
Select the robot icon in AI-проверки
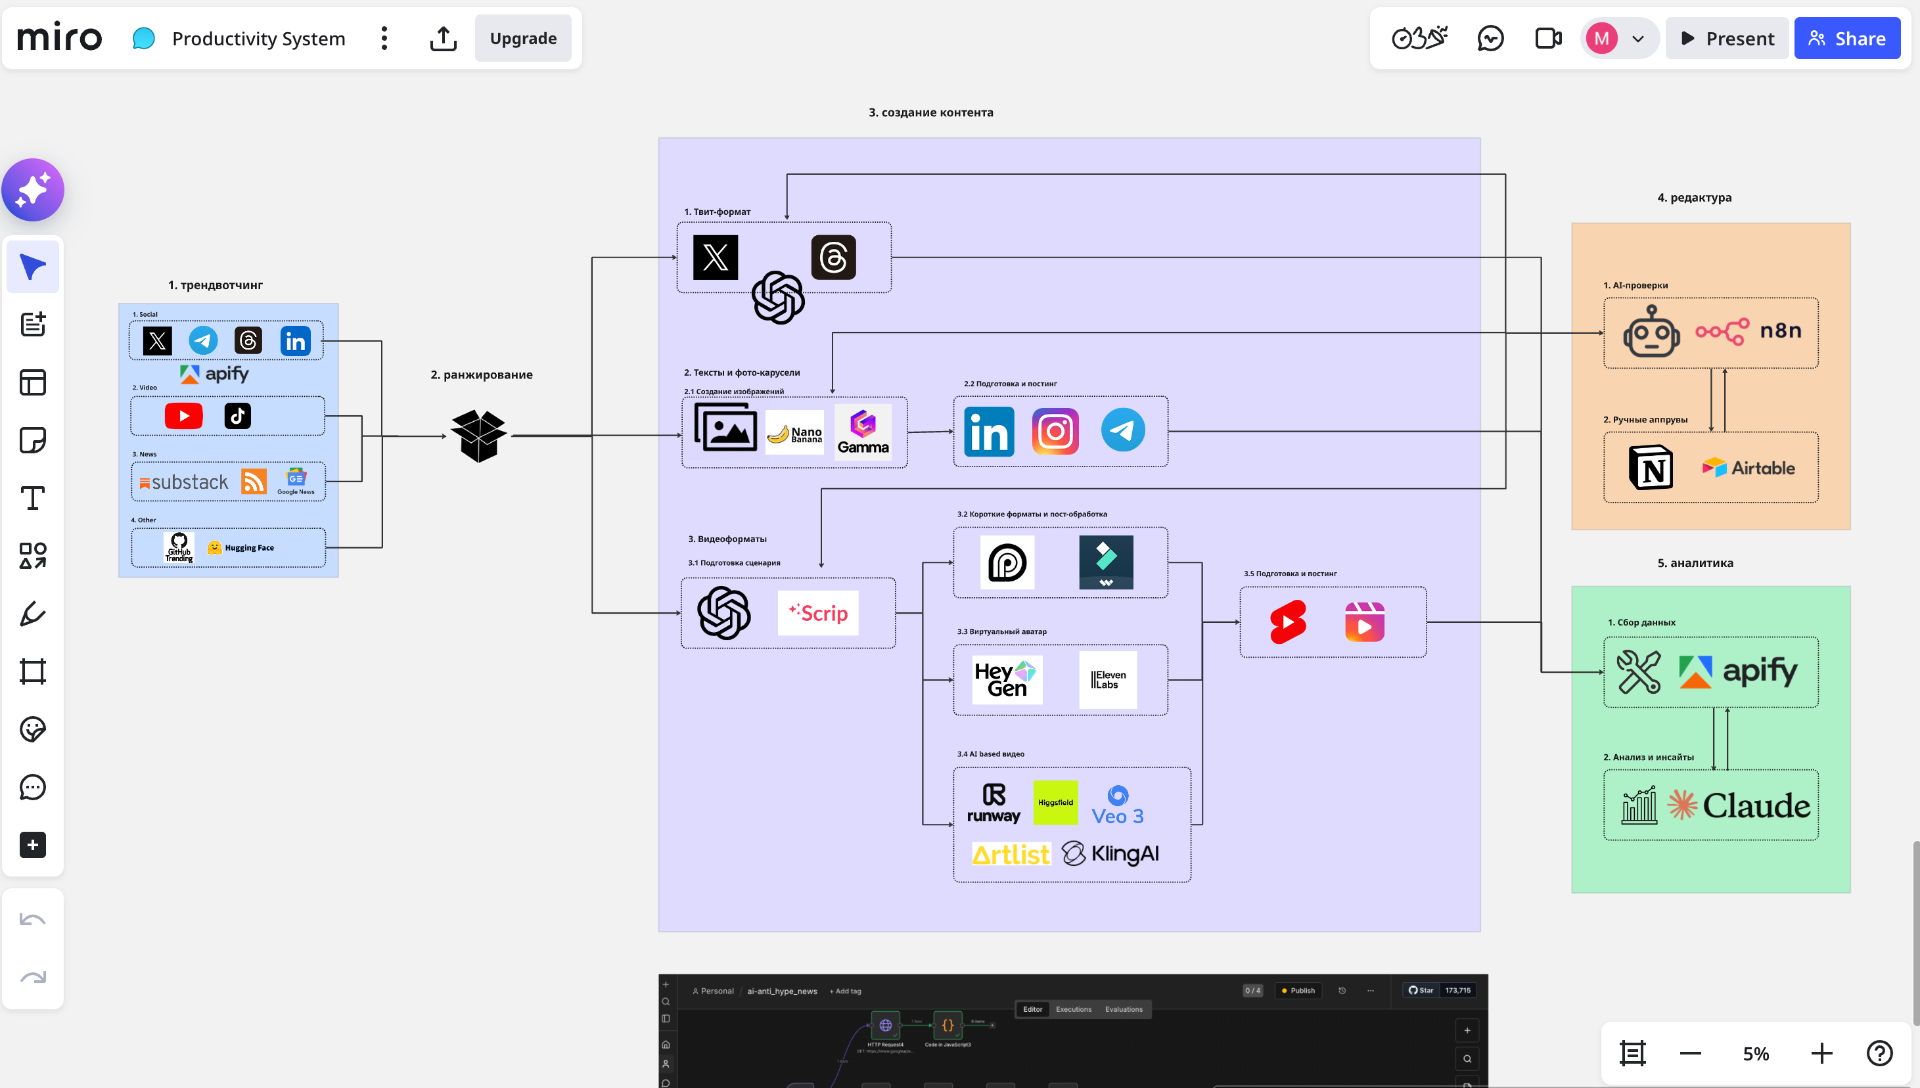(x=1651, y=331)
